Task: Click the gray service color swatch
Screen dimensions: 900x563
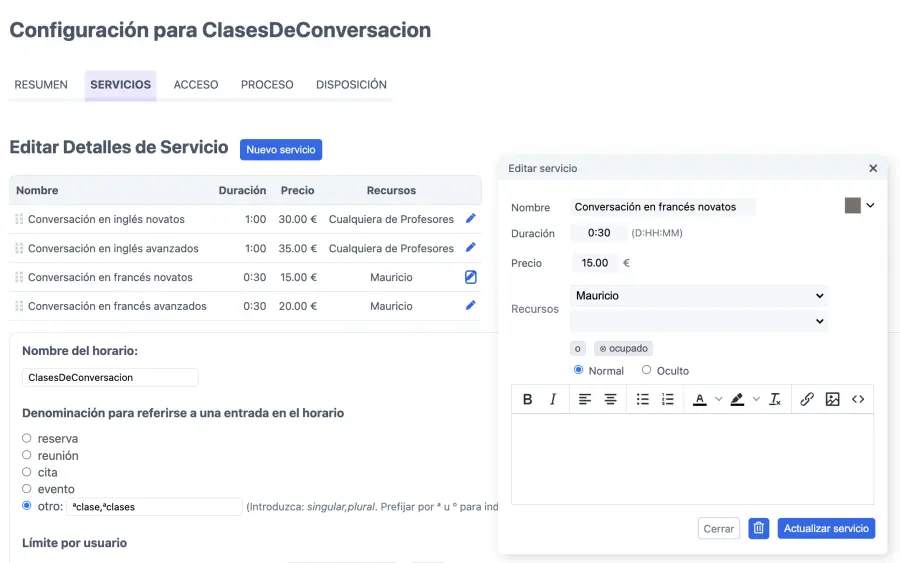Action: click(x=853, y=206)
